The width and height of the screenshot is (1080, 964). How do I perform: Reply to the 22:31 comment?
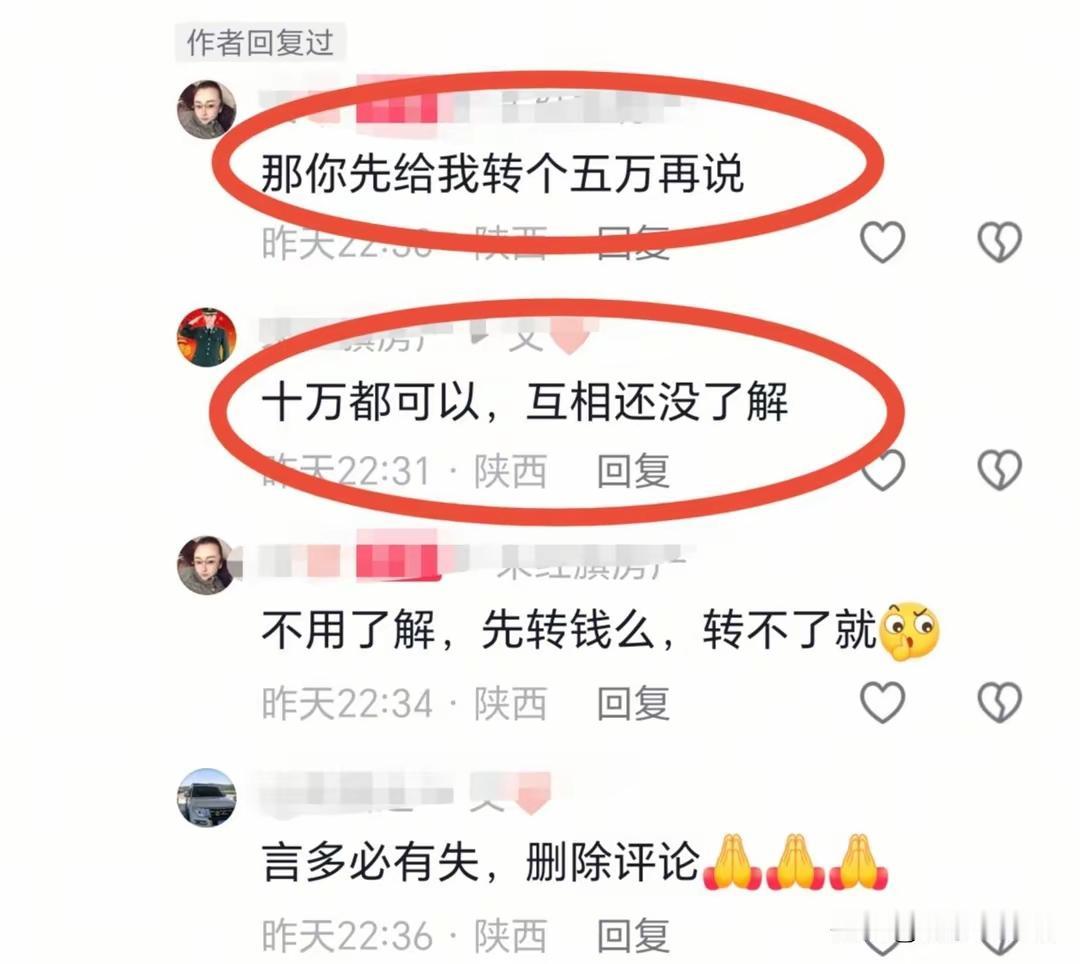click(x=633, y=472)
